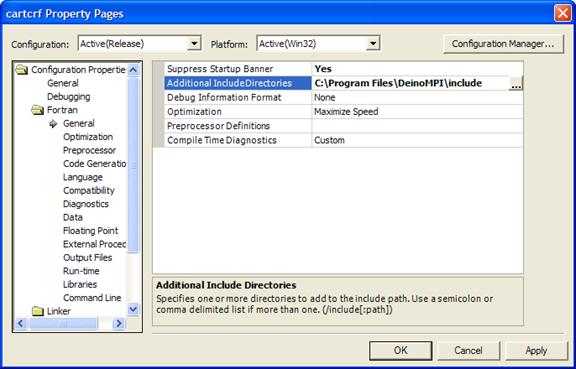
Task: Open the Diagnostics page
Action: tap(86, 204)
